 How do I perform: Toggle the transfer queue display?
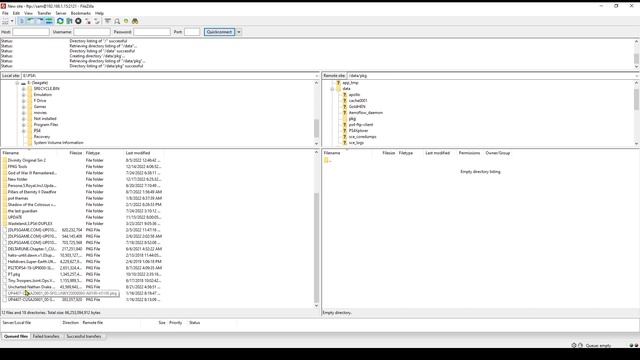[49, 21]
